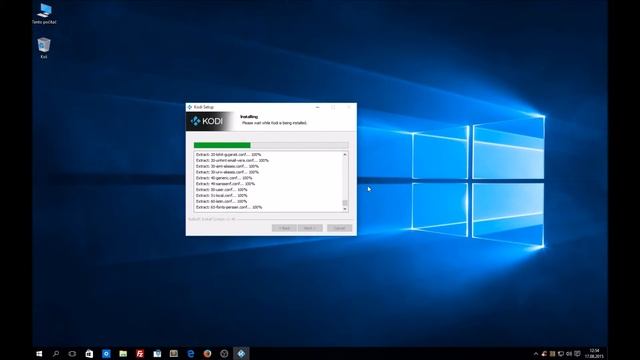Launch Microsoft Edge from the taskbar

click(x=191, y=353)
